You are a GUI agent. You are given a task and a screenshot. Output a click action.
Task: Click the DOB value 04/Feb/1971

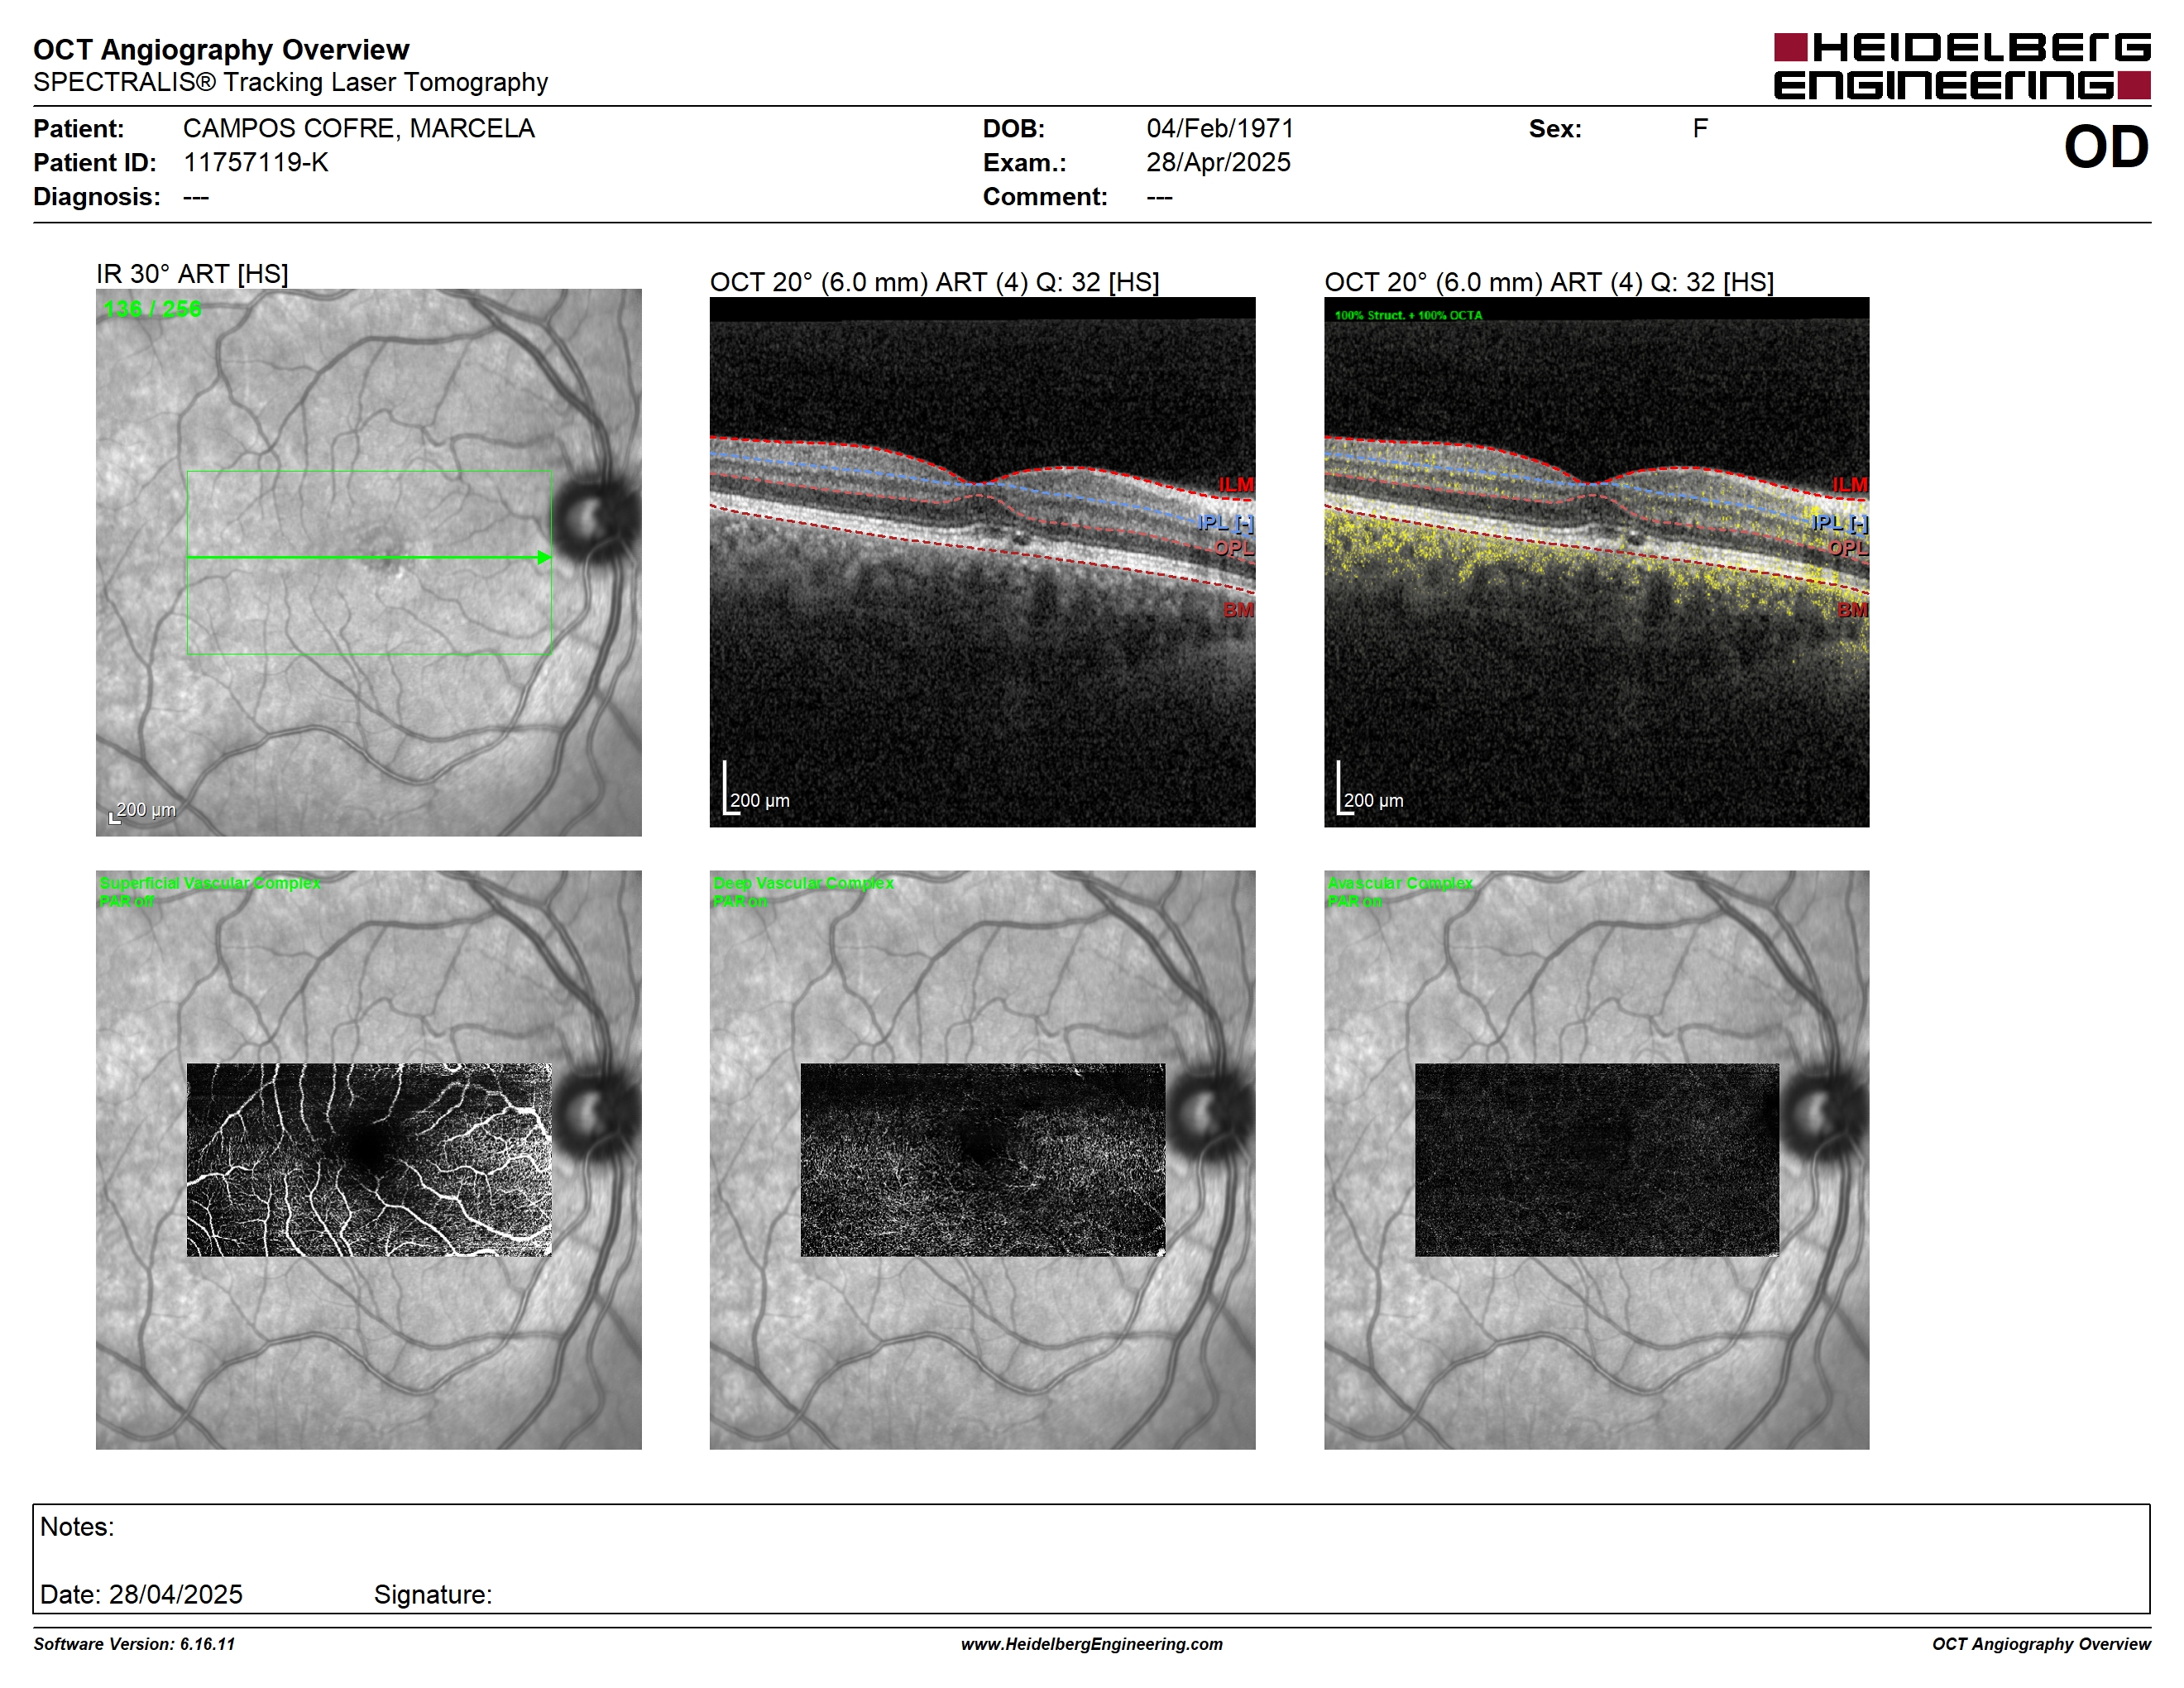pos(1219,129)
